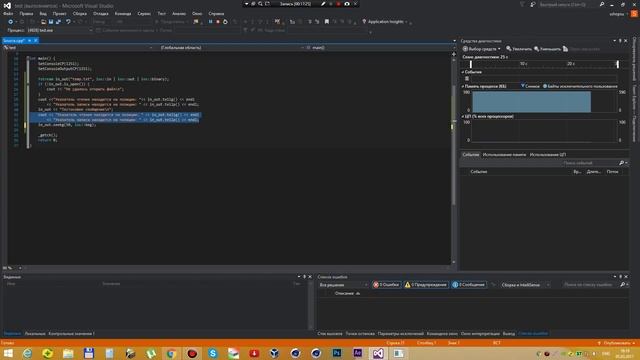The height and width of the screenshot is (360, 640).
Task: Open Skype from the taskbar
Action: [x=213, y=353]
